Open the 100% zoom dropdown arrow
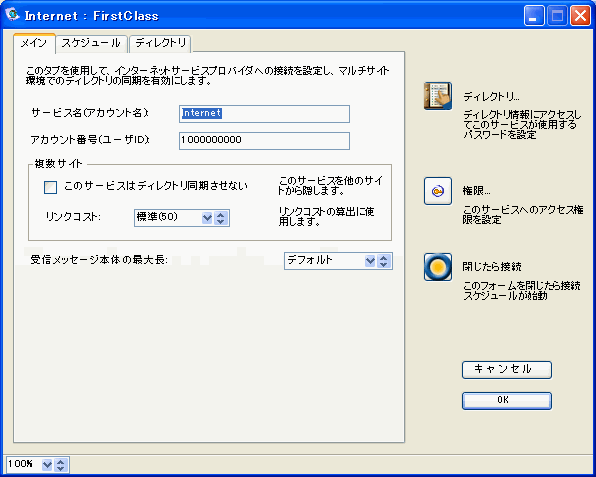This screenshot has height=477, width=596. click(47, 464)
